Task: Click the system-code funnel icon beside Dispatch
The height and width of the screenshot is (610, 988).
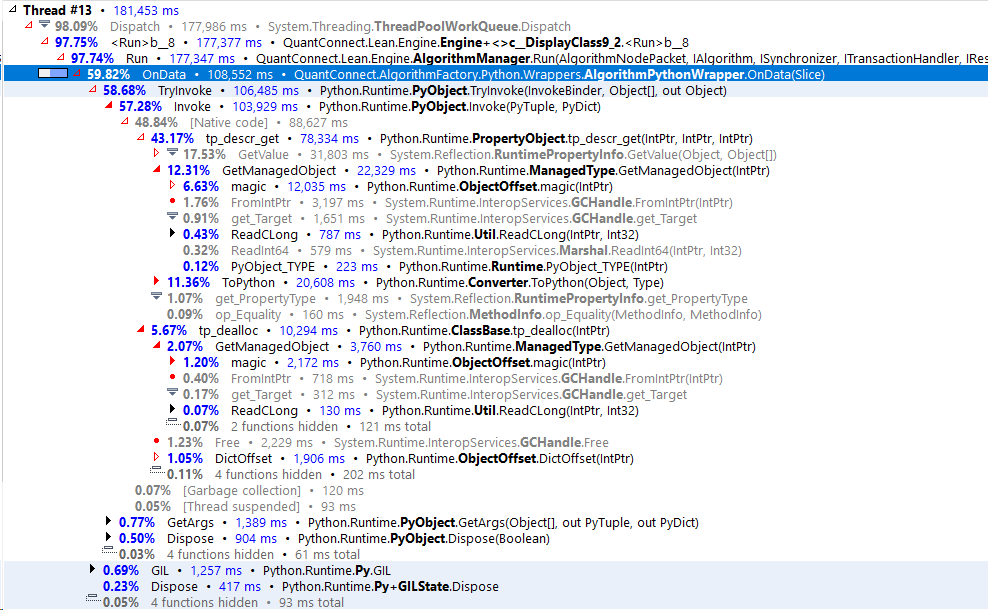Action: [44, 25]
